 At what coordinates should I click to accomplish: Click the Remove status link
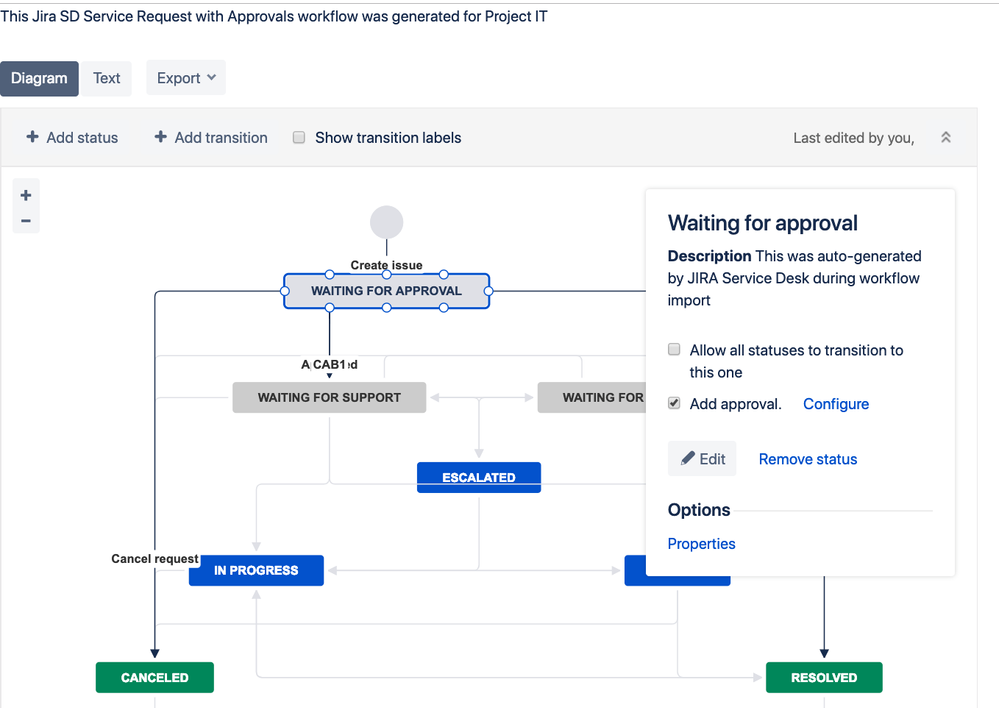pyautogui.click(x=808, y=459)
